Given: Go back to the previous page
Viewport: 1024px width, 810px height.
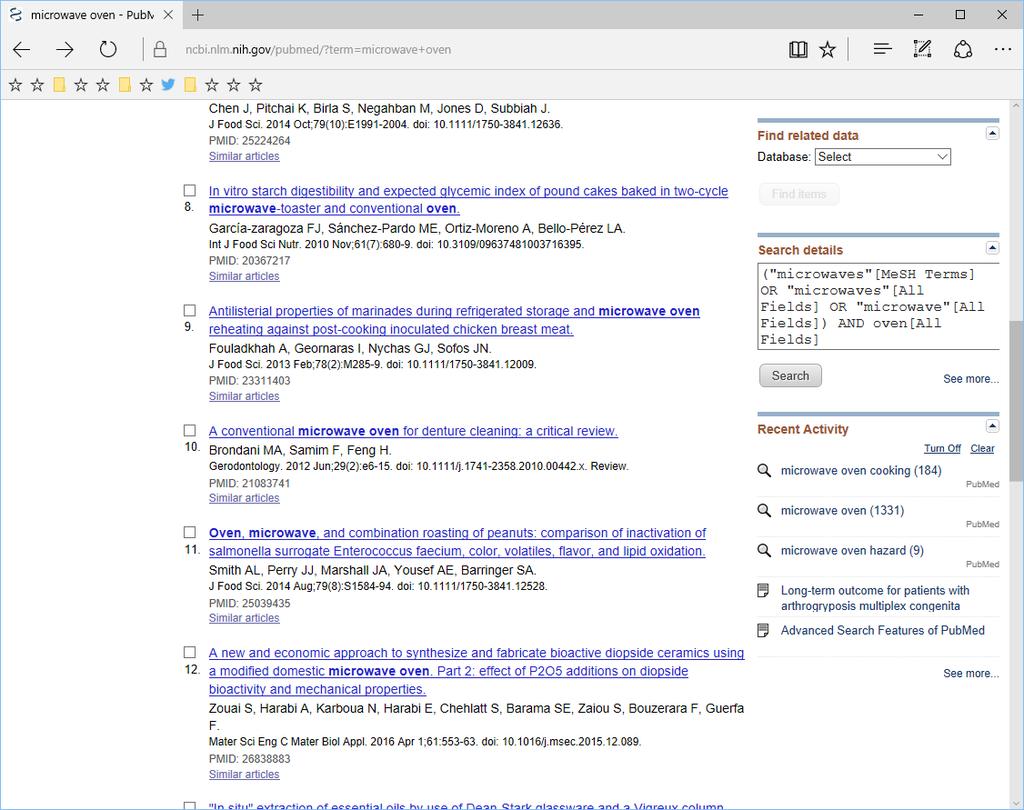Looking at the screenshot, I should tap(22, 50).
